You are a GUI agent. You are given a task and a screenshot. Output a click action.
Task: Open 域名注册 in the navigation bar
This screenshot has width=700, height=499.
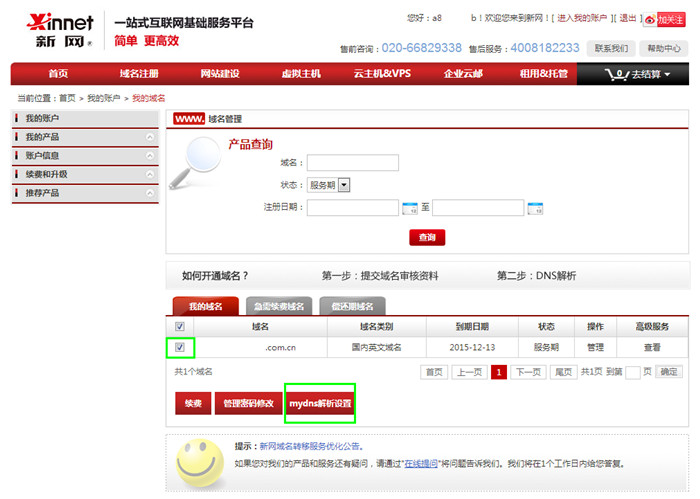(138, 74)
